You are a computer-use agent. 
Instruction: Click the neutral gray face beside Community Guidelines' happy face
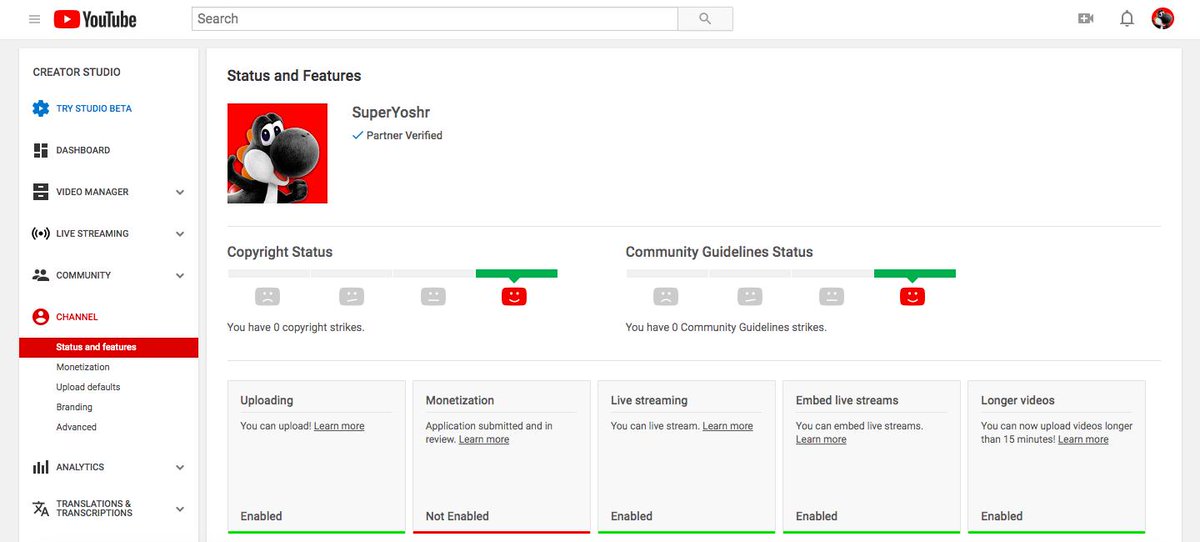(830, 296)
